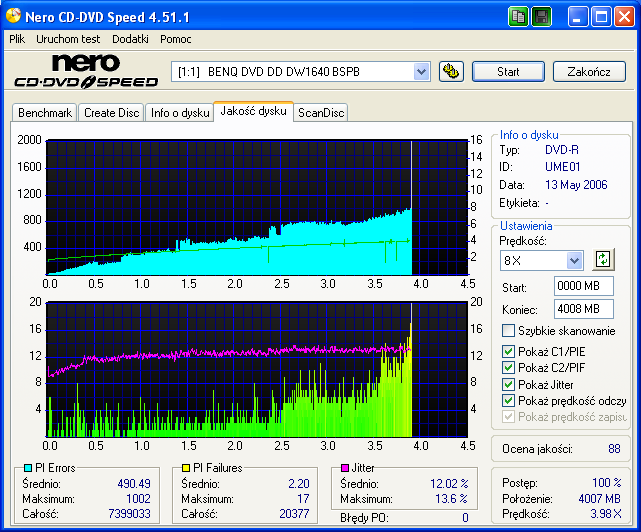Screen dimensions: 641x532
Task: Click the cyan PI Errors legend swatch
Action: (28, 468)
